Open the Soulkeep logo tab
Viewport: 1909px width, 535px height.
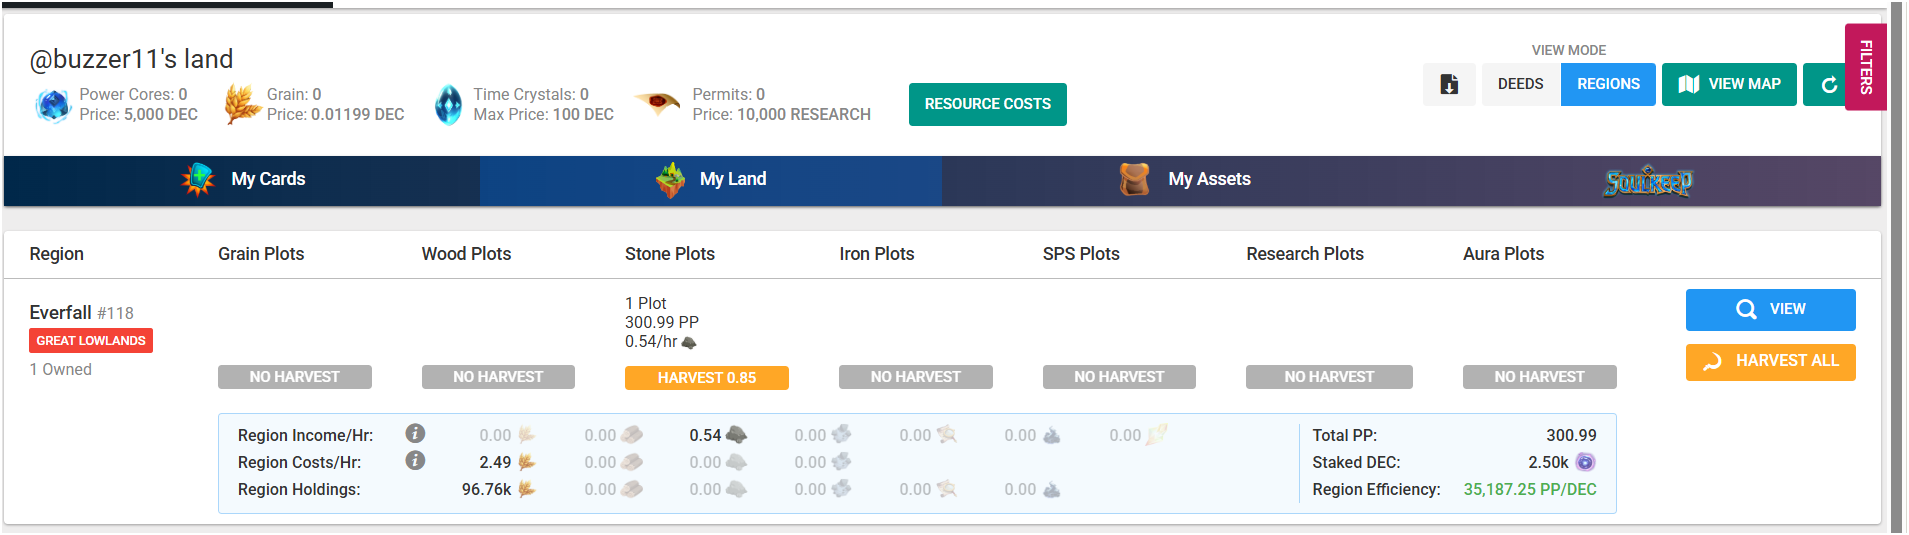(1647, 182)
